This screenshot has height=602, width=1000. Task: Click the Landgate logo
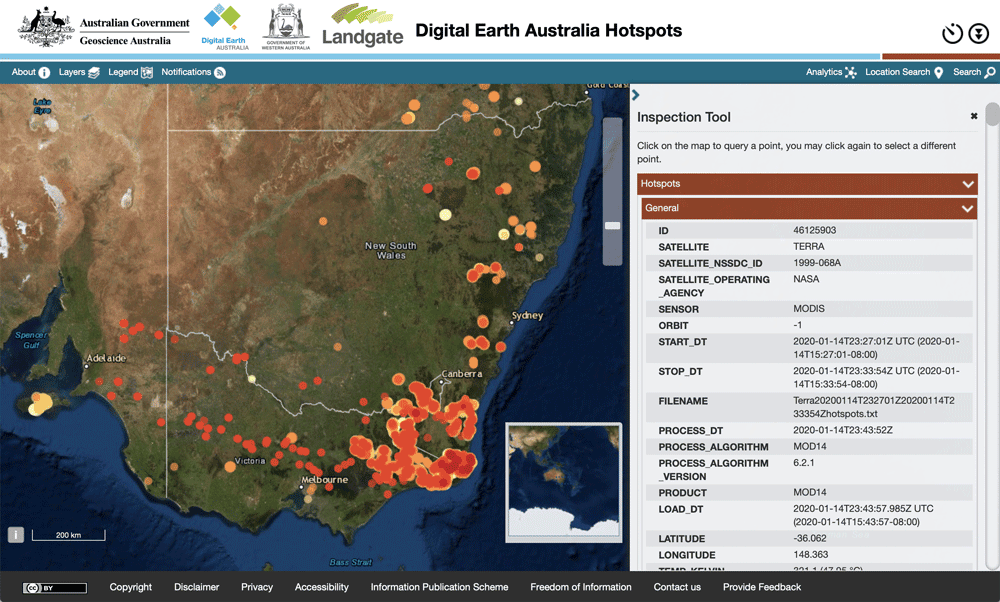click(x=362, y=27)
